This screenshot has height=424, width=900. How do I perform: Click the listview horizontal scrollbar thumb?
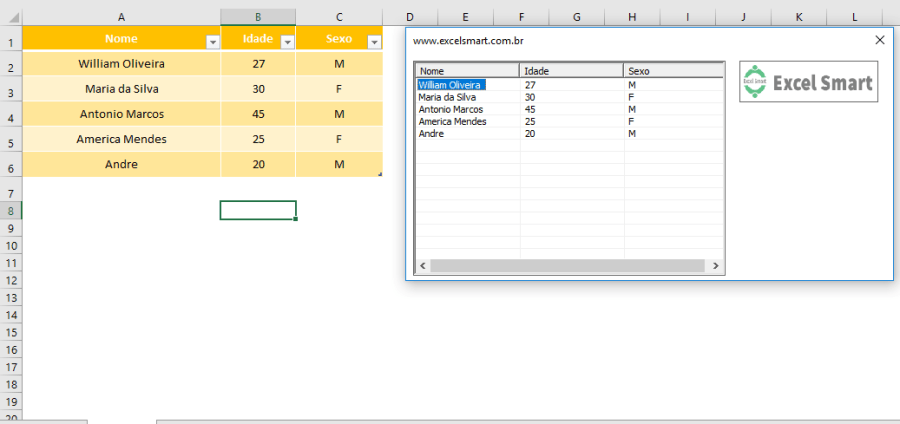point(567,266)
